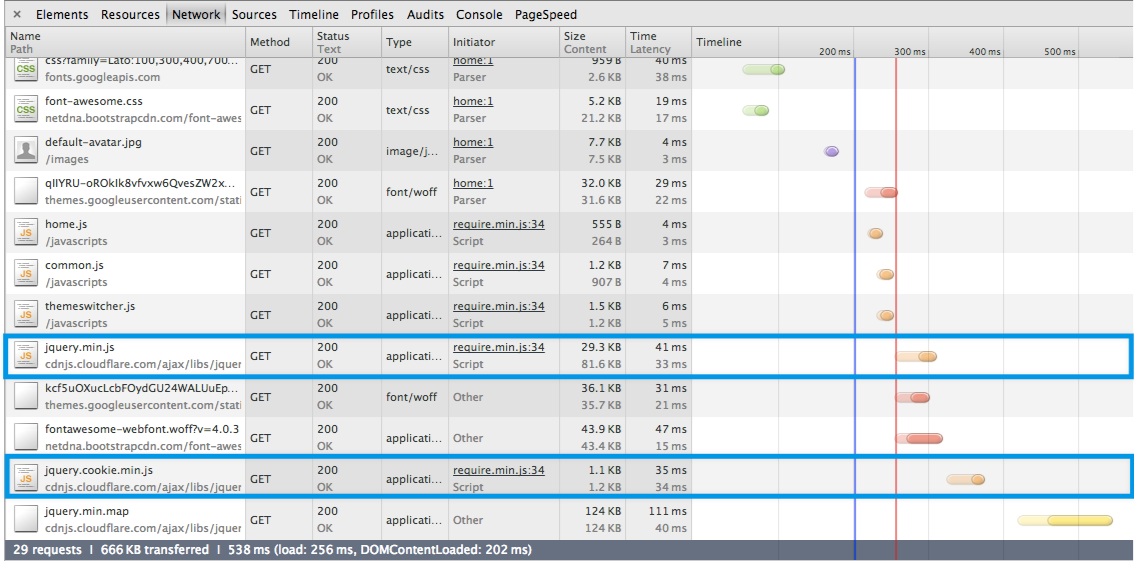Select the Network tab

196,14
